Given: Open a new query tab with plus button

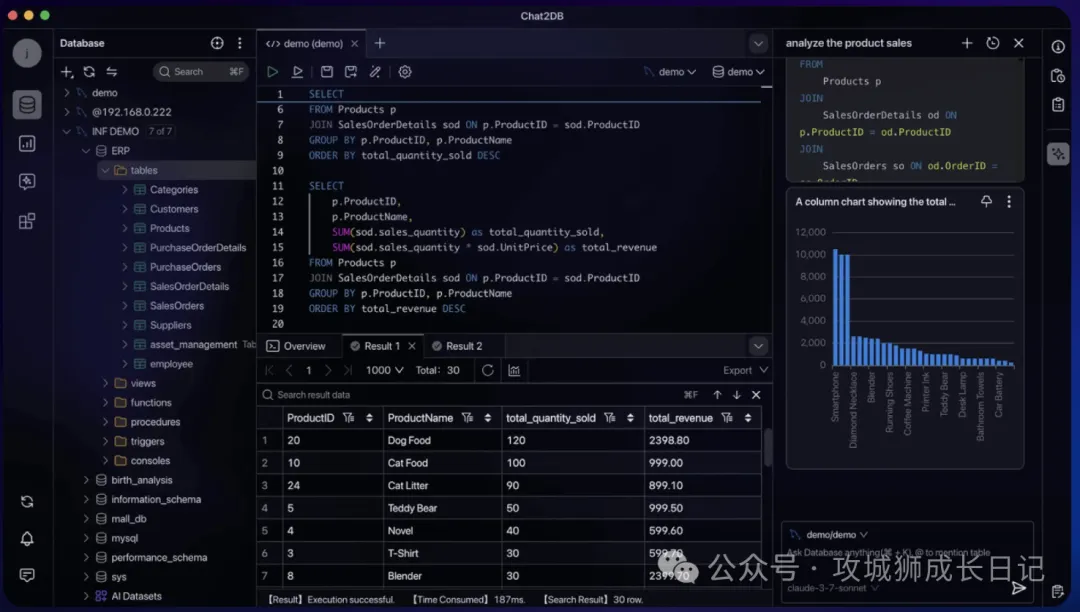Looking at the screenshot, I should [379, 43].
